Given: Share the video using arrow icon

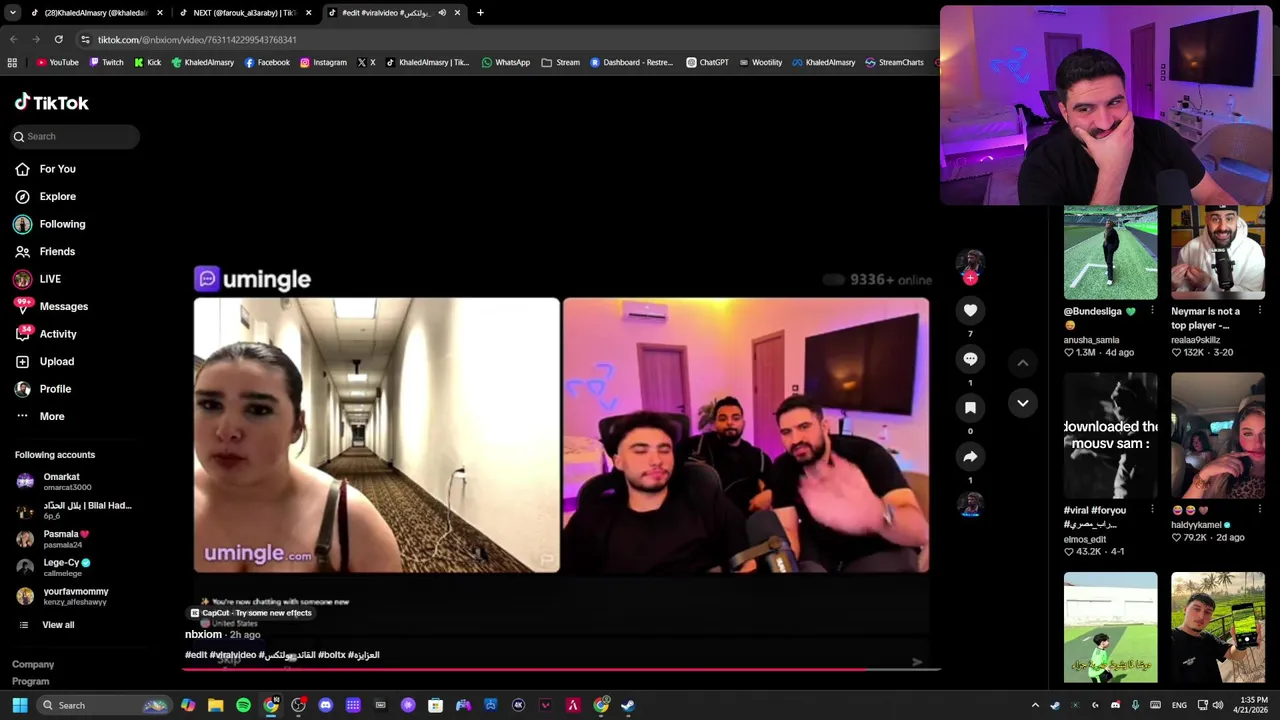Looking at the screenshot, I should coord(970,457).
